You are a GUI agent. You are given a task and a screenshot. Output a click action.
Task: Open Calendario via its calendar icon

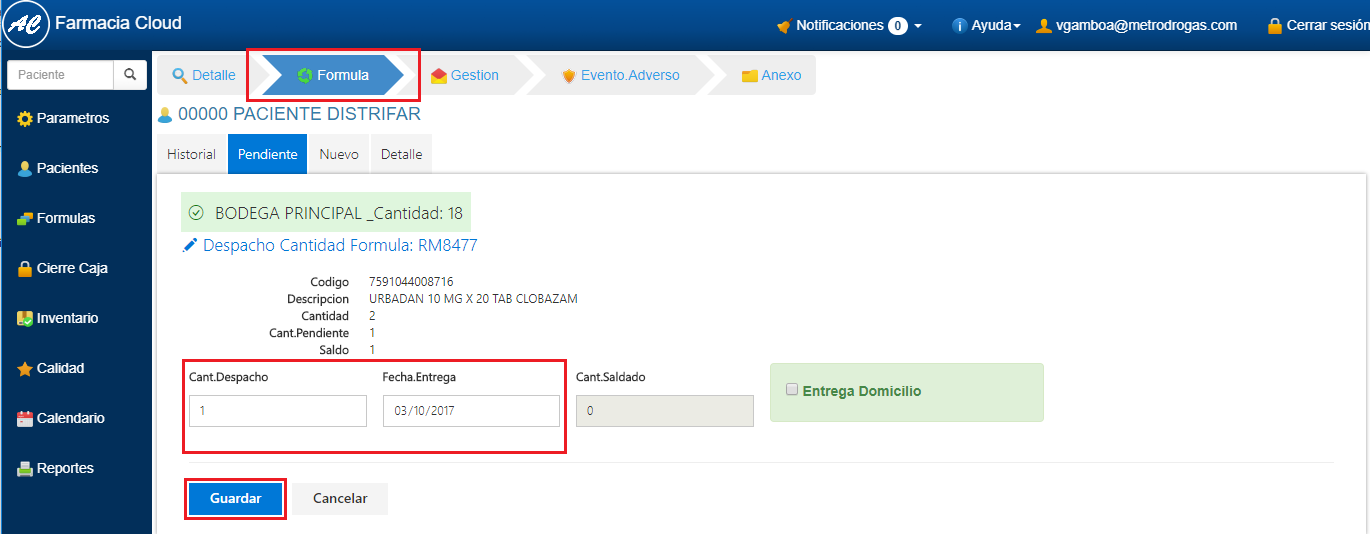(x=25, y=419)
